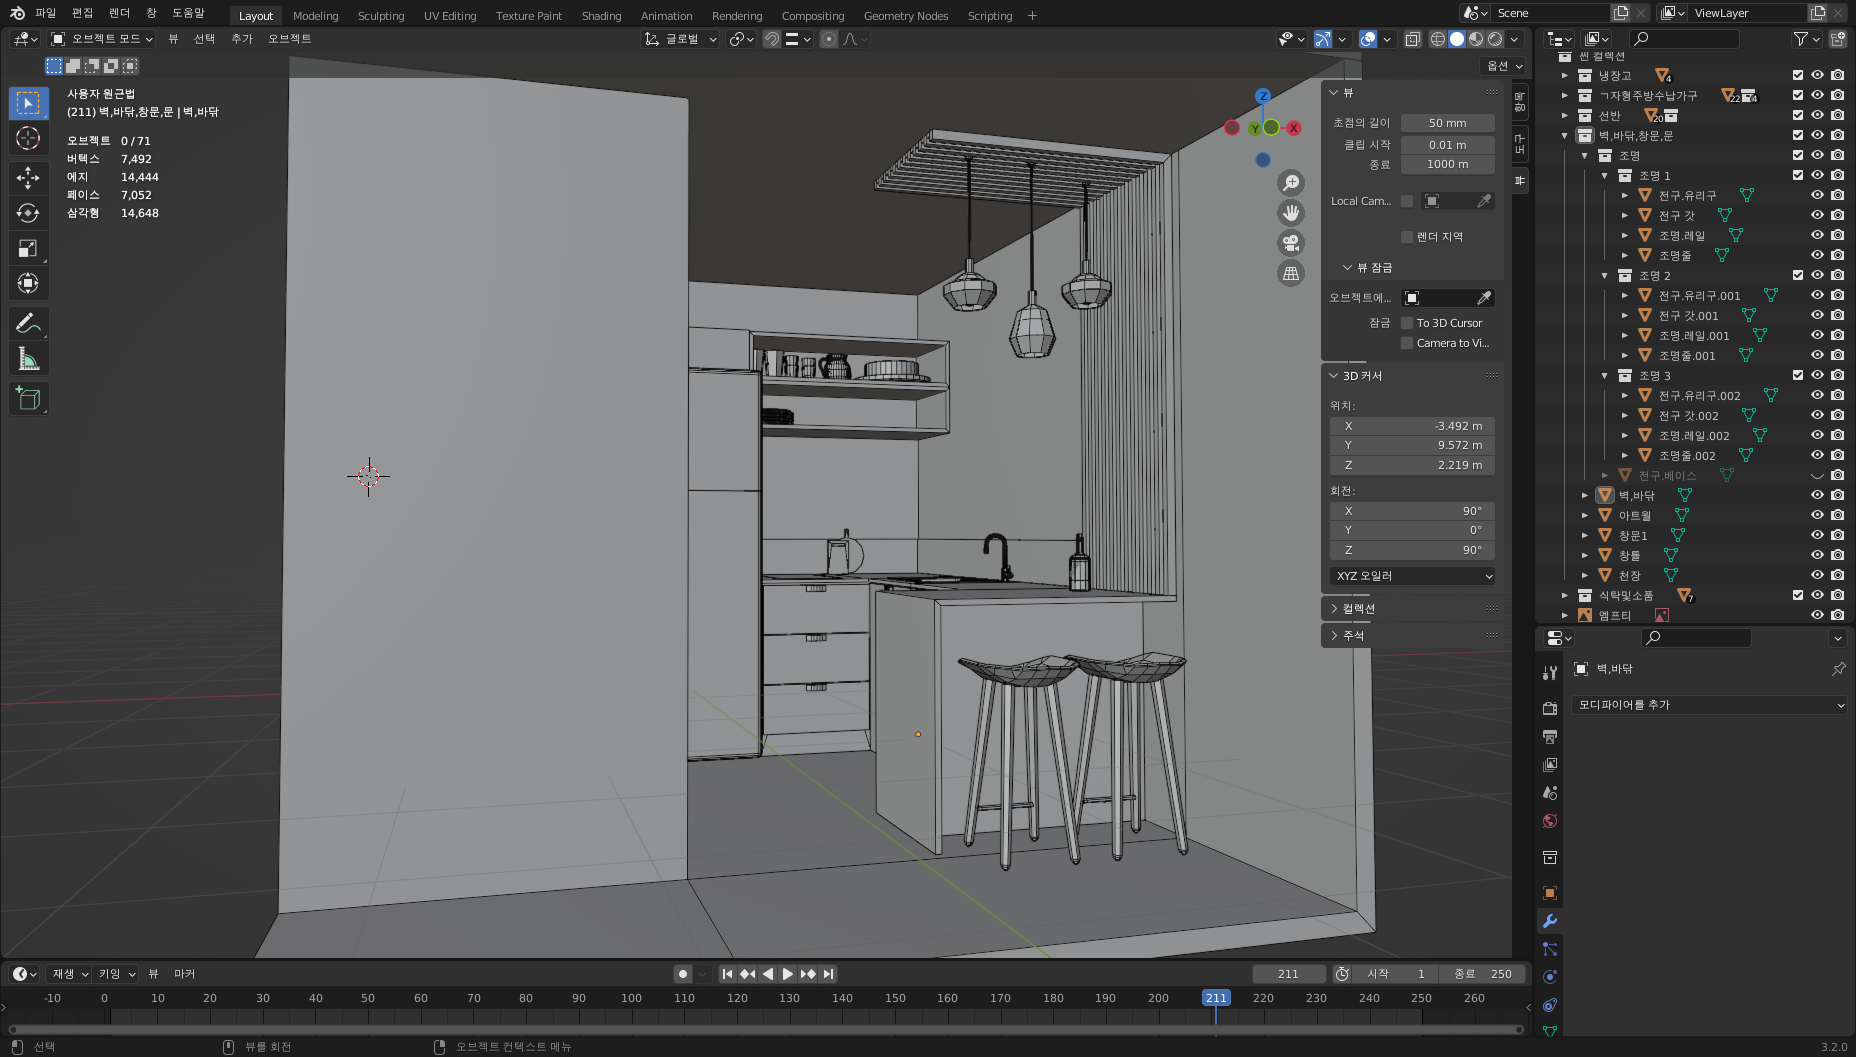The image size is (1856, 1057).
Task: Select the Measure tool in the toolbar
Action: coord(28,357)
